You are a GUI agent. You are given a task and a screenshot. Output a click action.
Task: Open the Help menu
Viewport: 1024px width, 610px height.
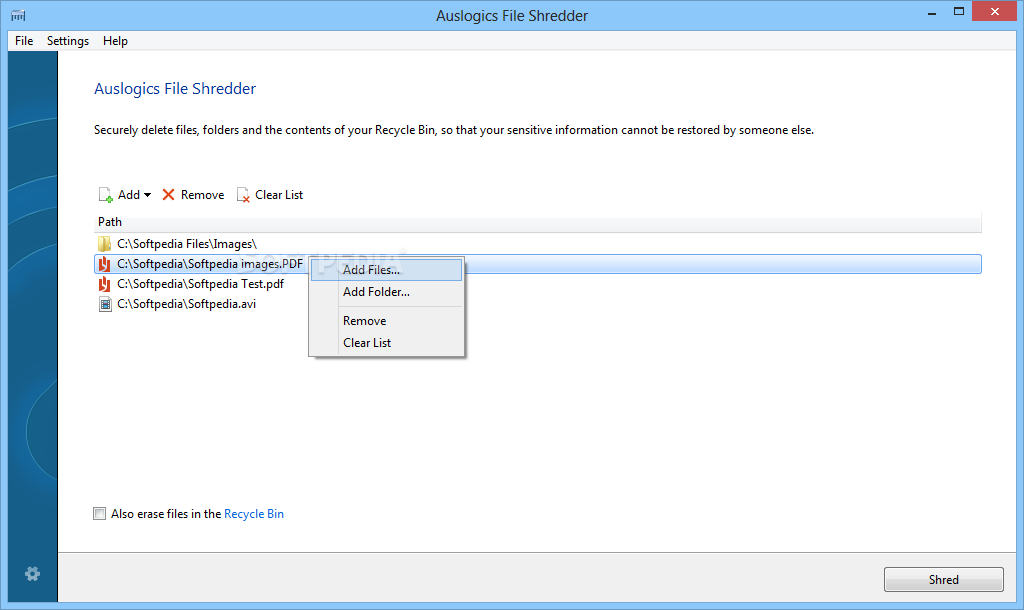115,40
